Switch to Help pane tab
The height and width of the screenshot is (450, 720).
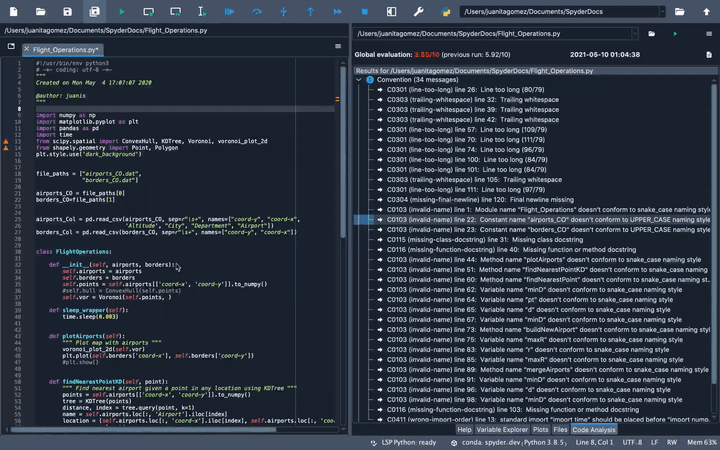(464, 430)
